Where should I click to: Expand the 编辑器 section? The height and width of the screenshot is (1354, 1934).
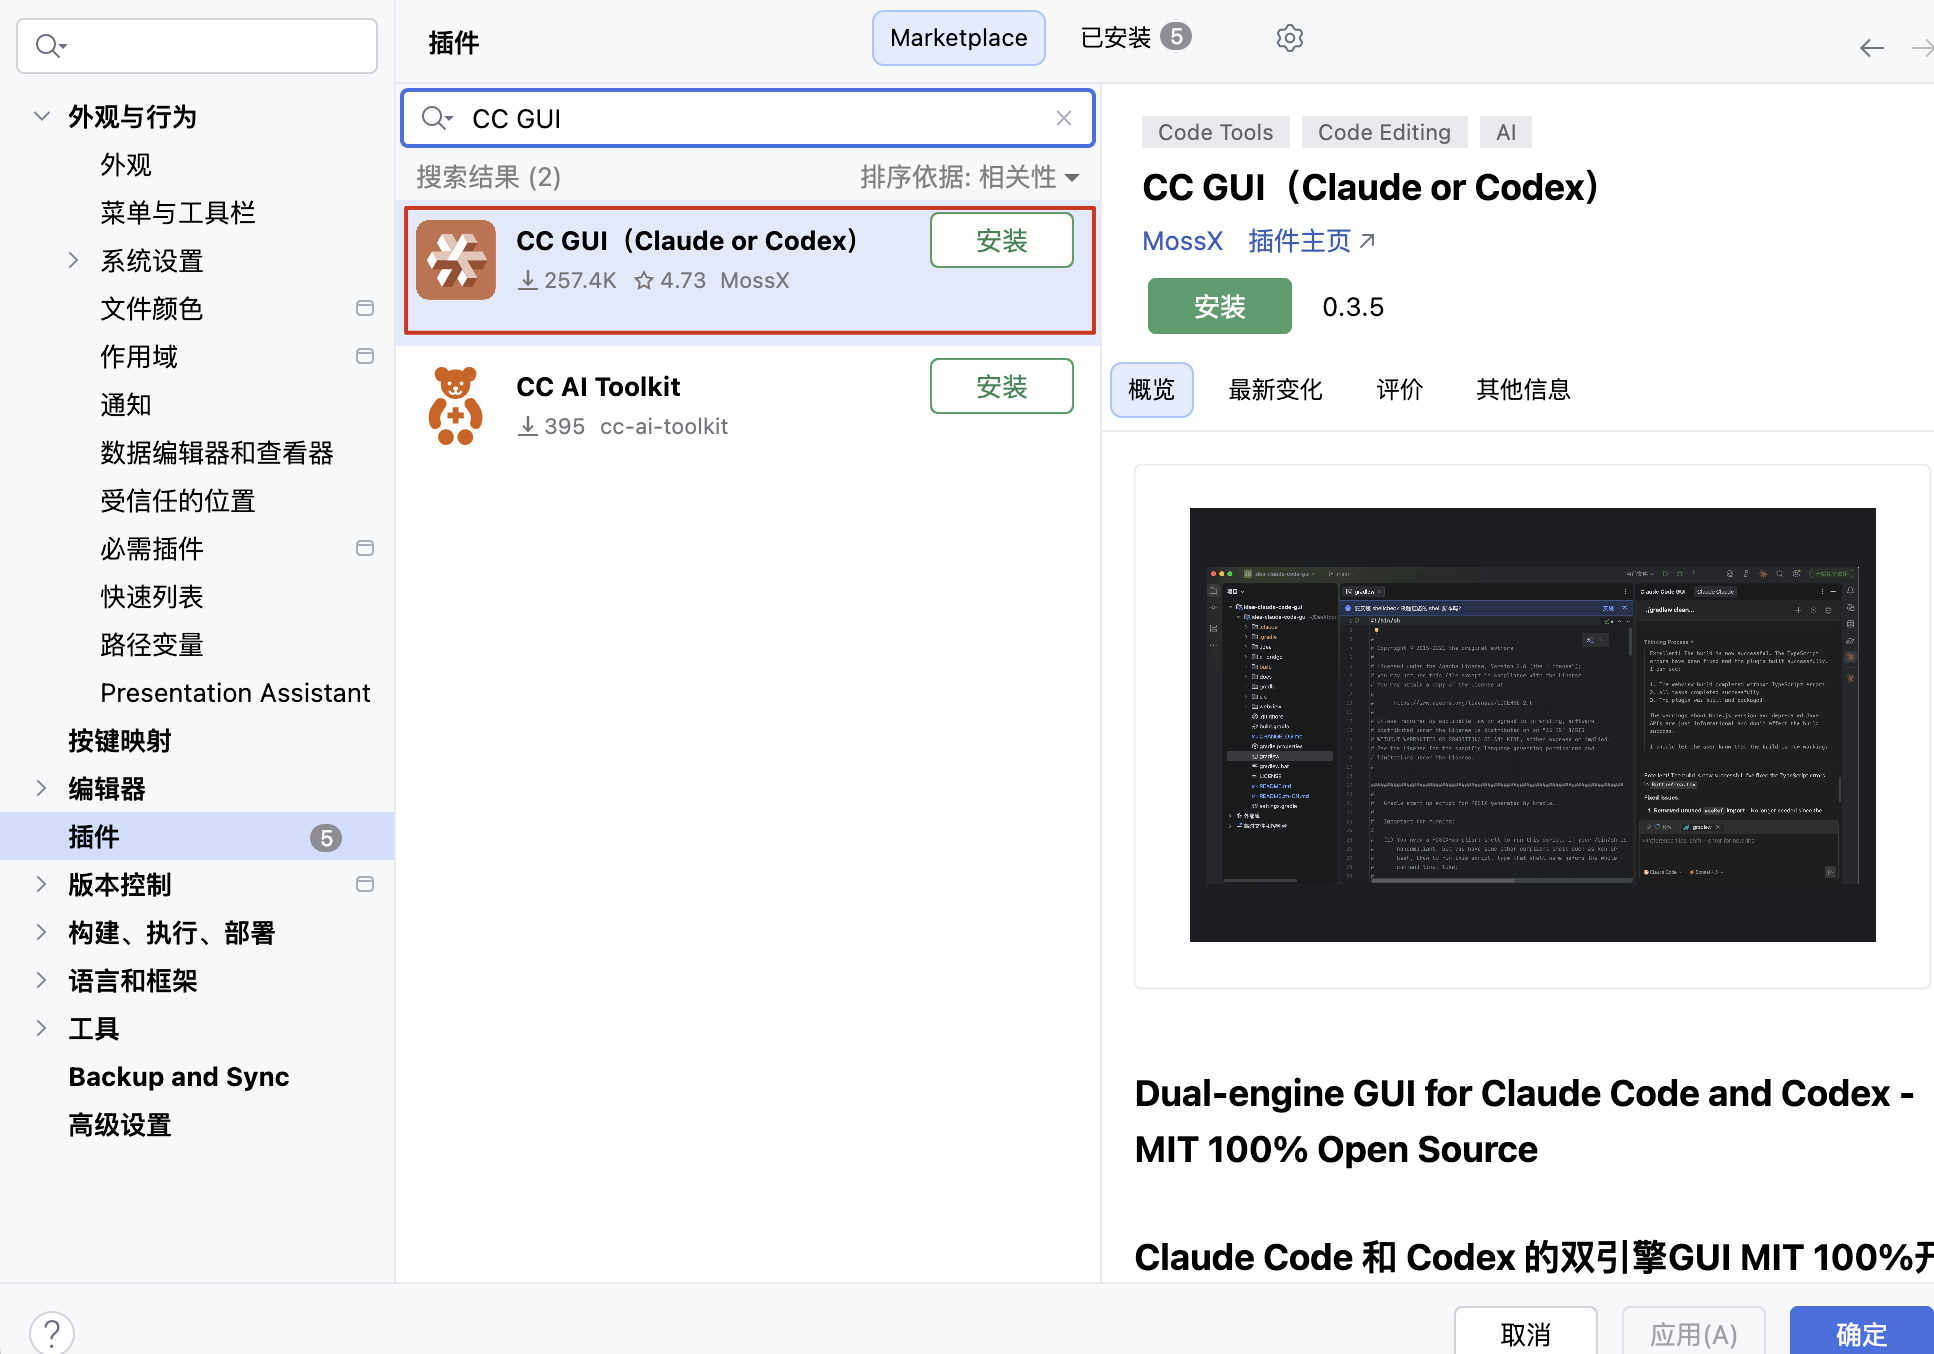tap(42, 788)
